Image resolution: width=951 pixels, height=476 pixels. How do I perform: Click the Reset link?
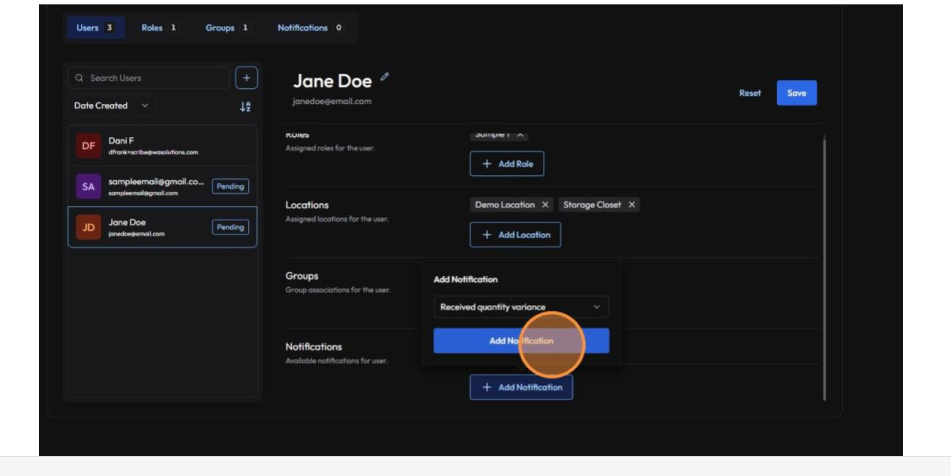pyautogui.click(x=750, y=93)
